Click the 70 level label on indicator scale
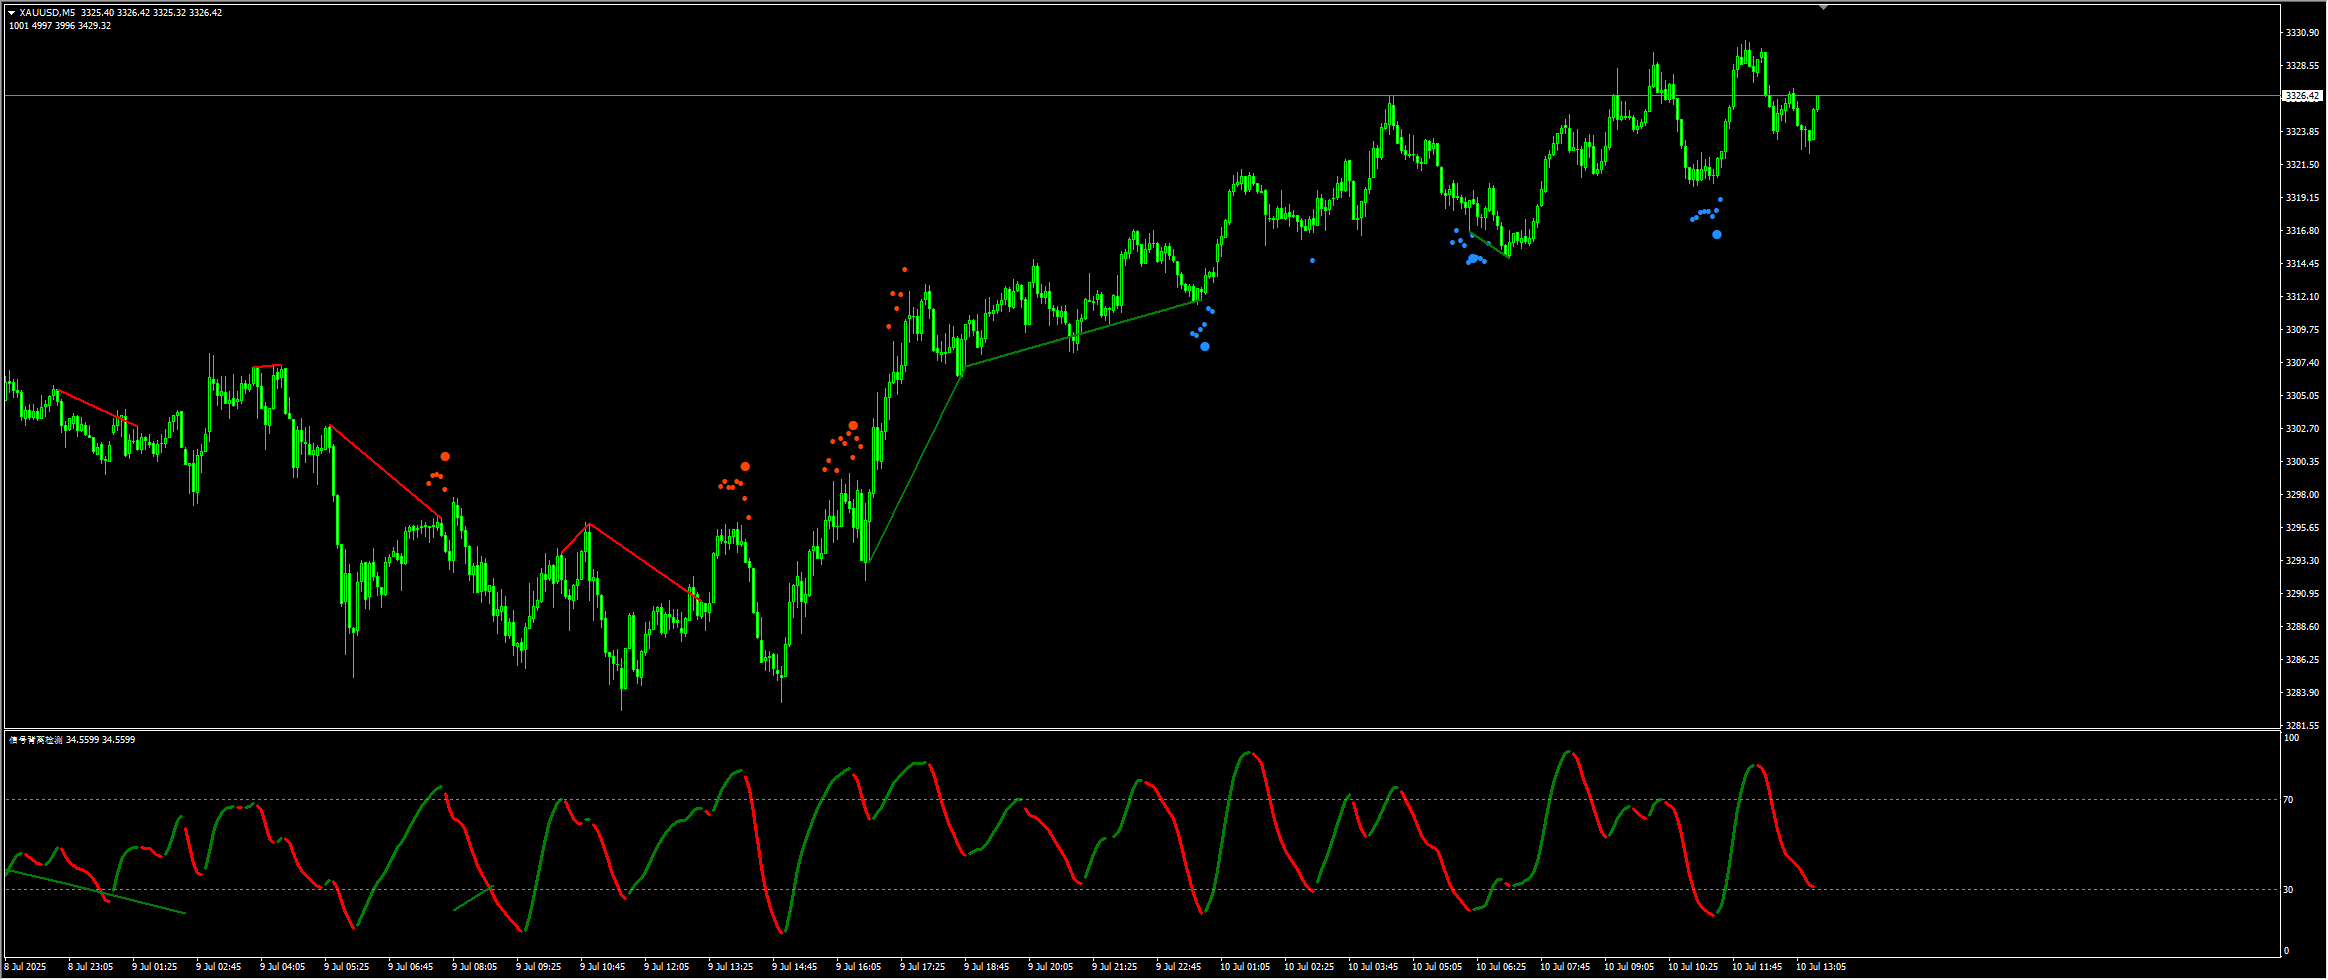The image size is (2328, 980). pyautogui.click(x=2288, y=800)
